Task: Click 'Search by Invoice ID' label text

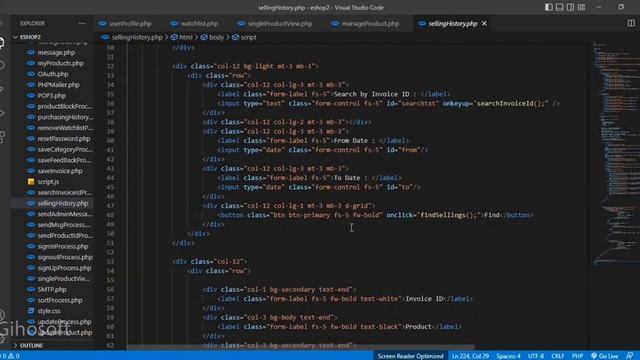Action: click(371, 94)
